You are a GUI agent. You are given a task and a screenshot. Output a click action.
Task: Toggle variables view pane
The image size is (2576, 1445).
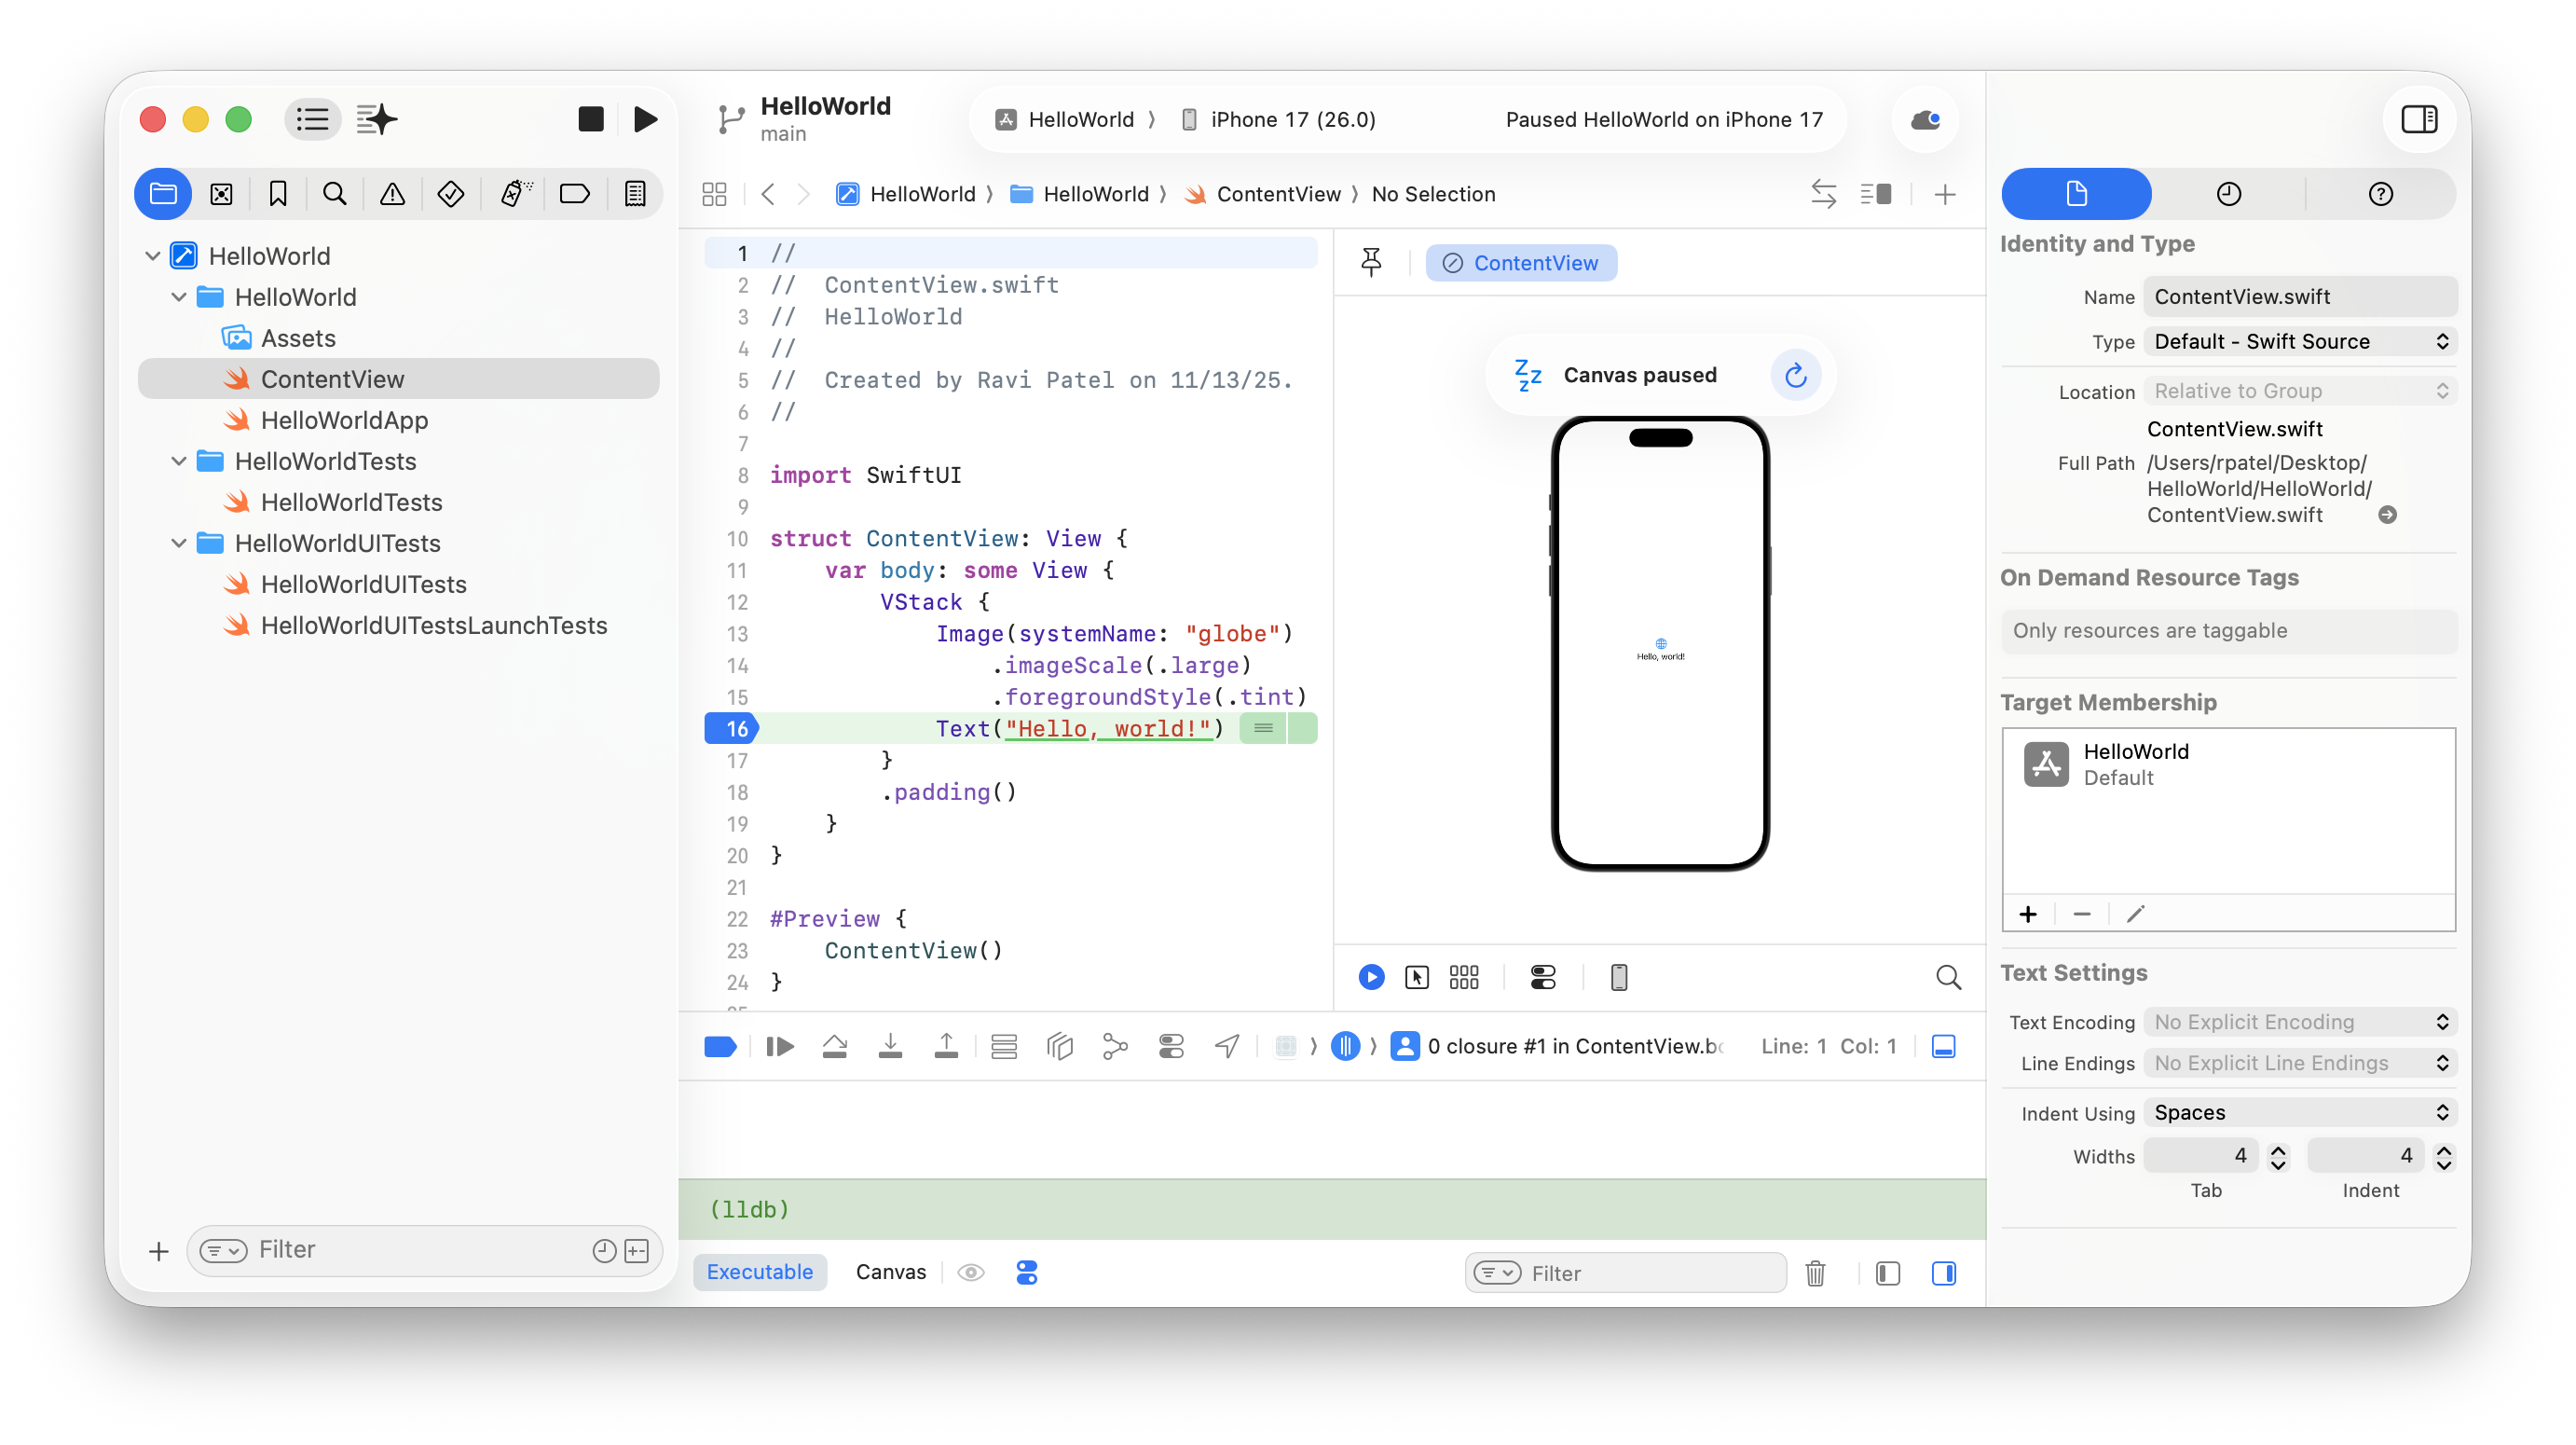[x=1887, y=1273]
